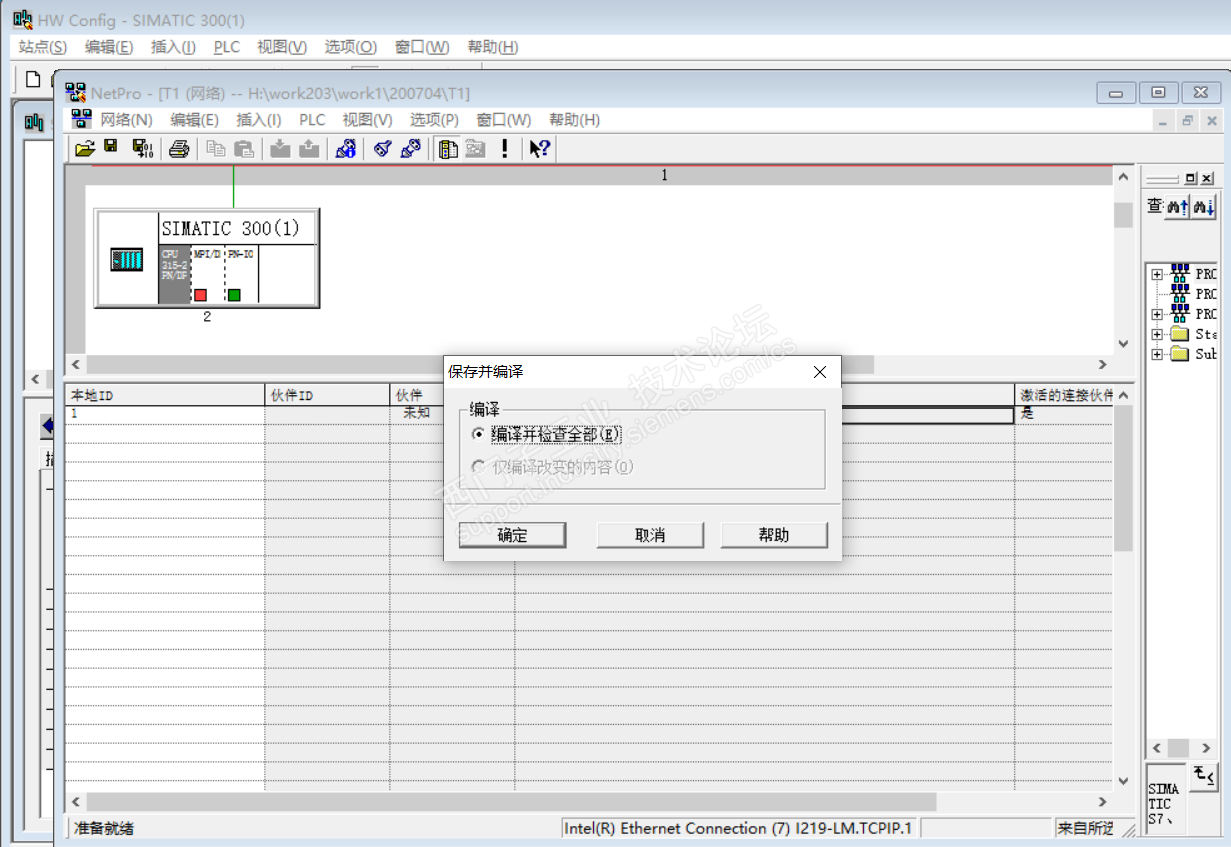Click the 未知 cell in the partner column
The height and width of the screenshot is (847, 1231).
click(416, 412)
